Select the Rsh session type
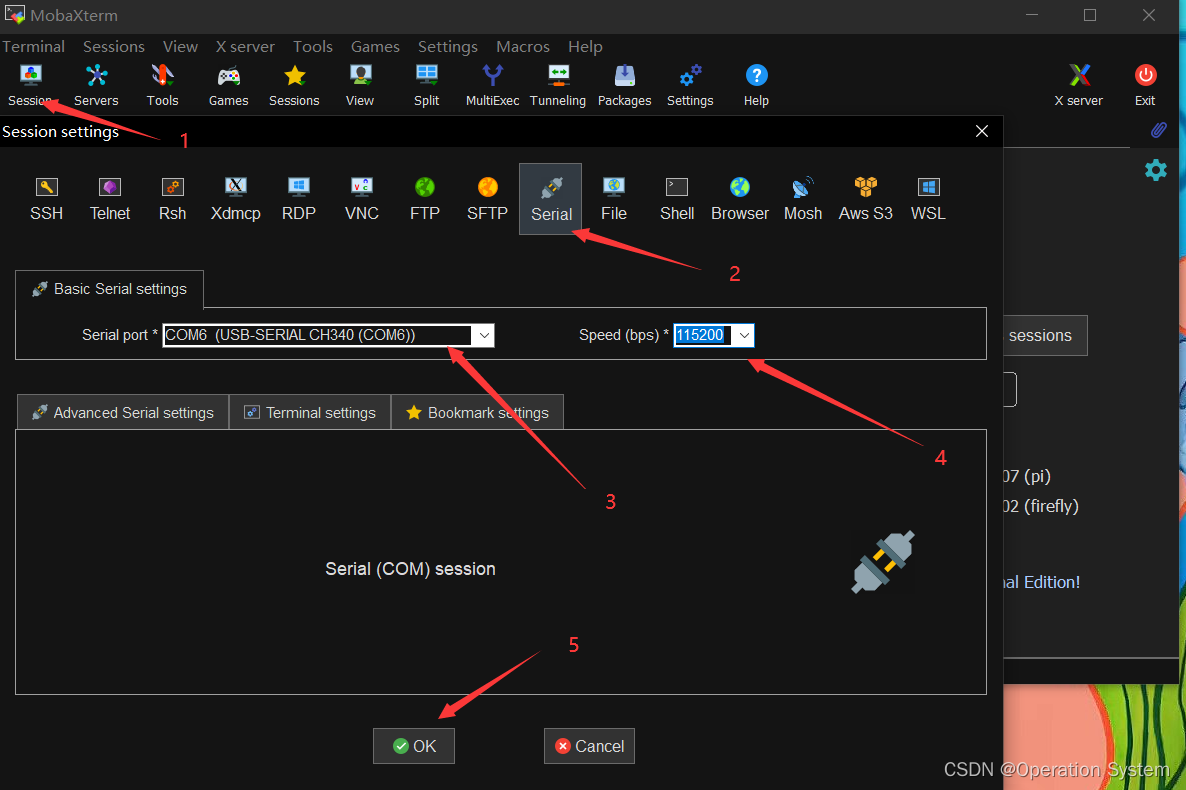This screenshot has height=790, width=1186. coord(172,199)
